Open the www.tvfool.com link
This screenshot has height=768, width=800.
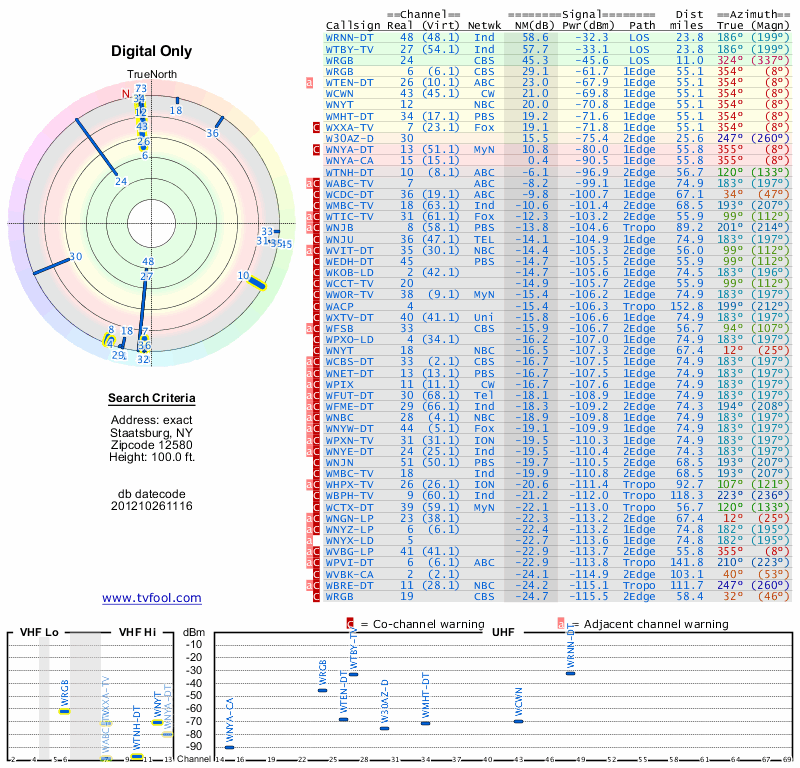point(151,598)
